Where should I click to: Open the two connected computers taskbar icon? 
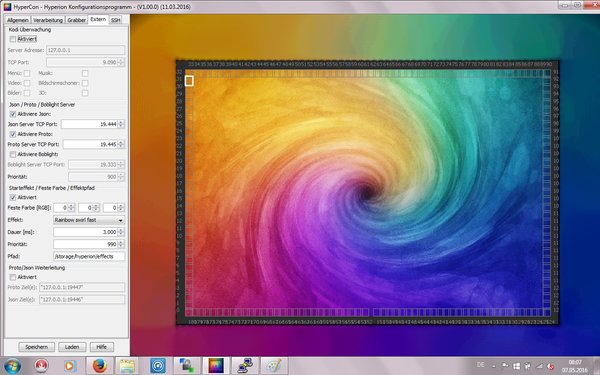245,366
